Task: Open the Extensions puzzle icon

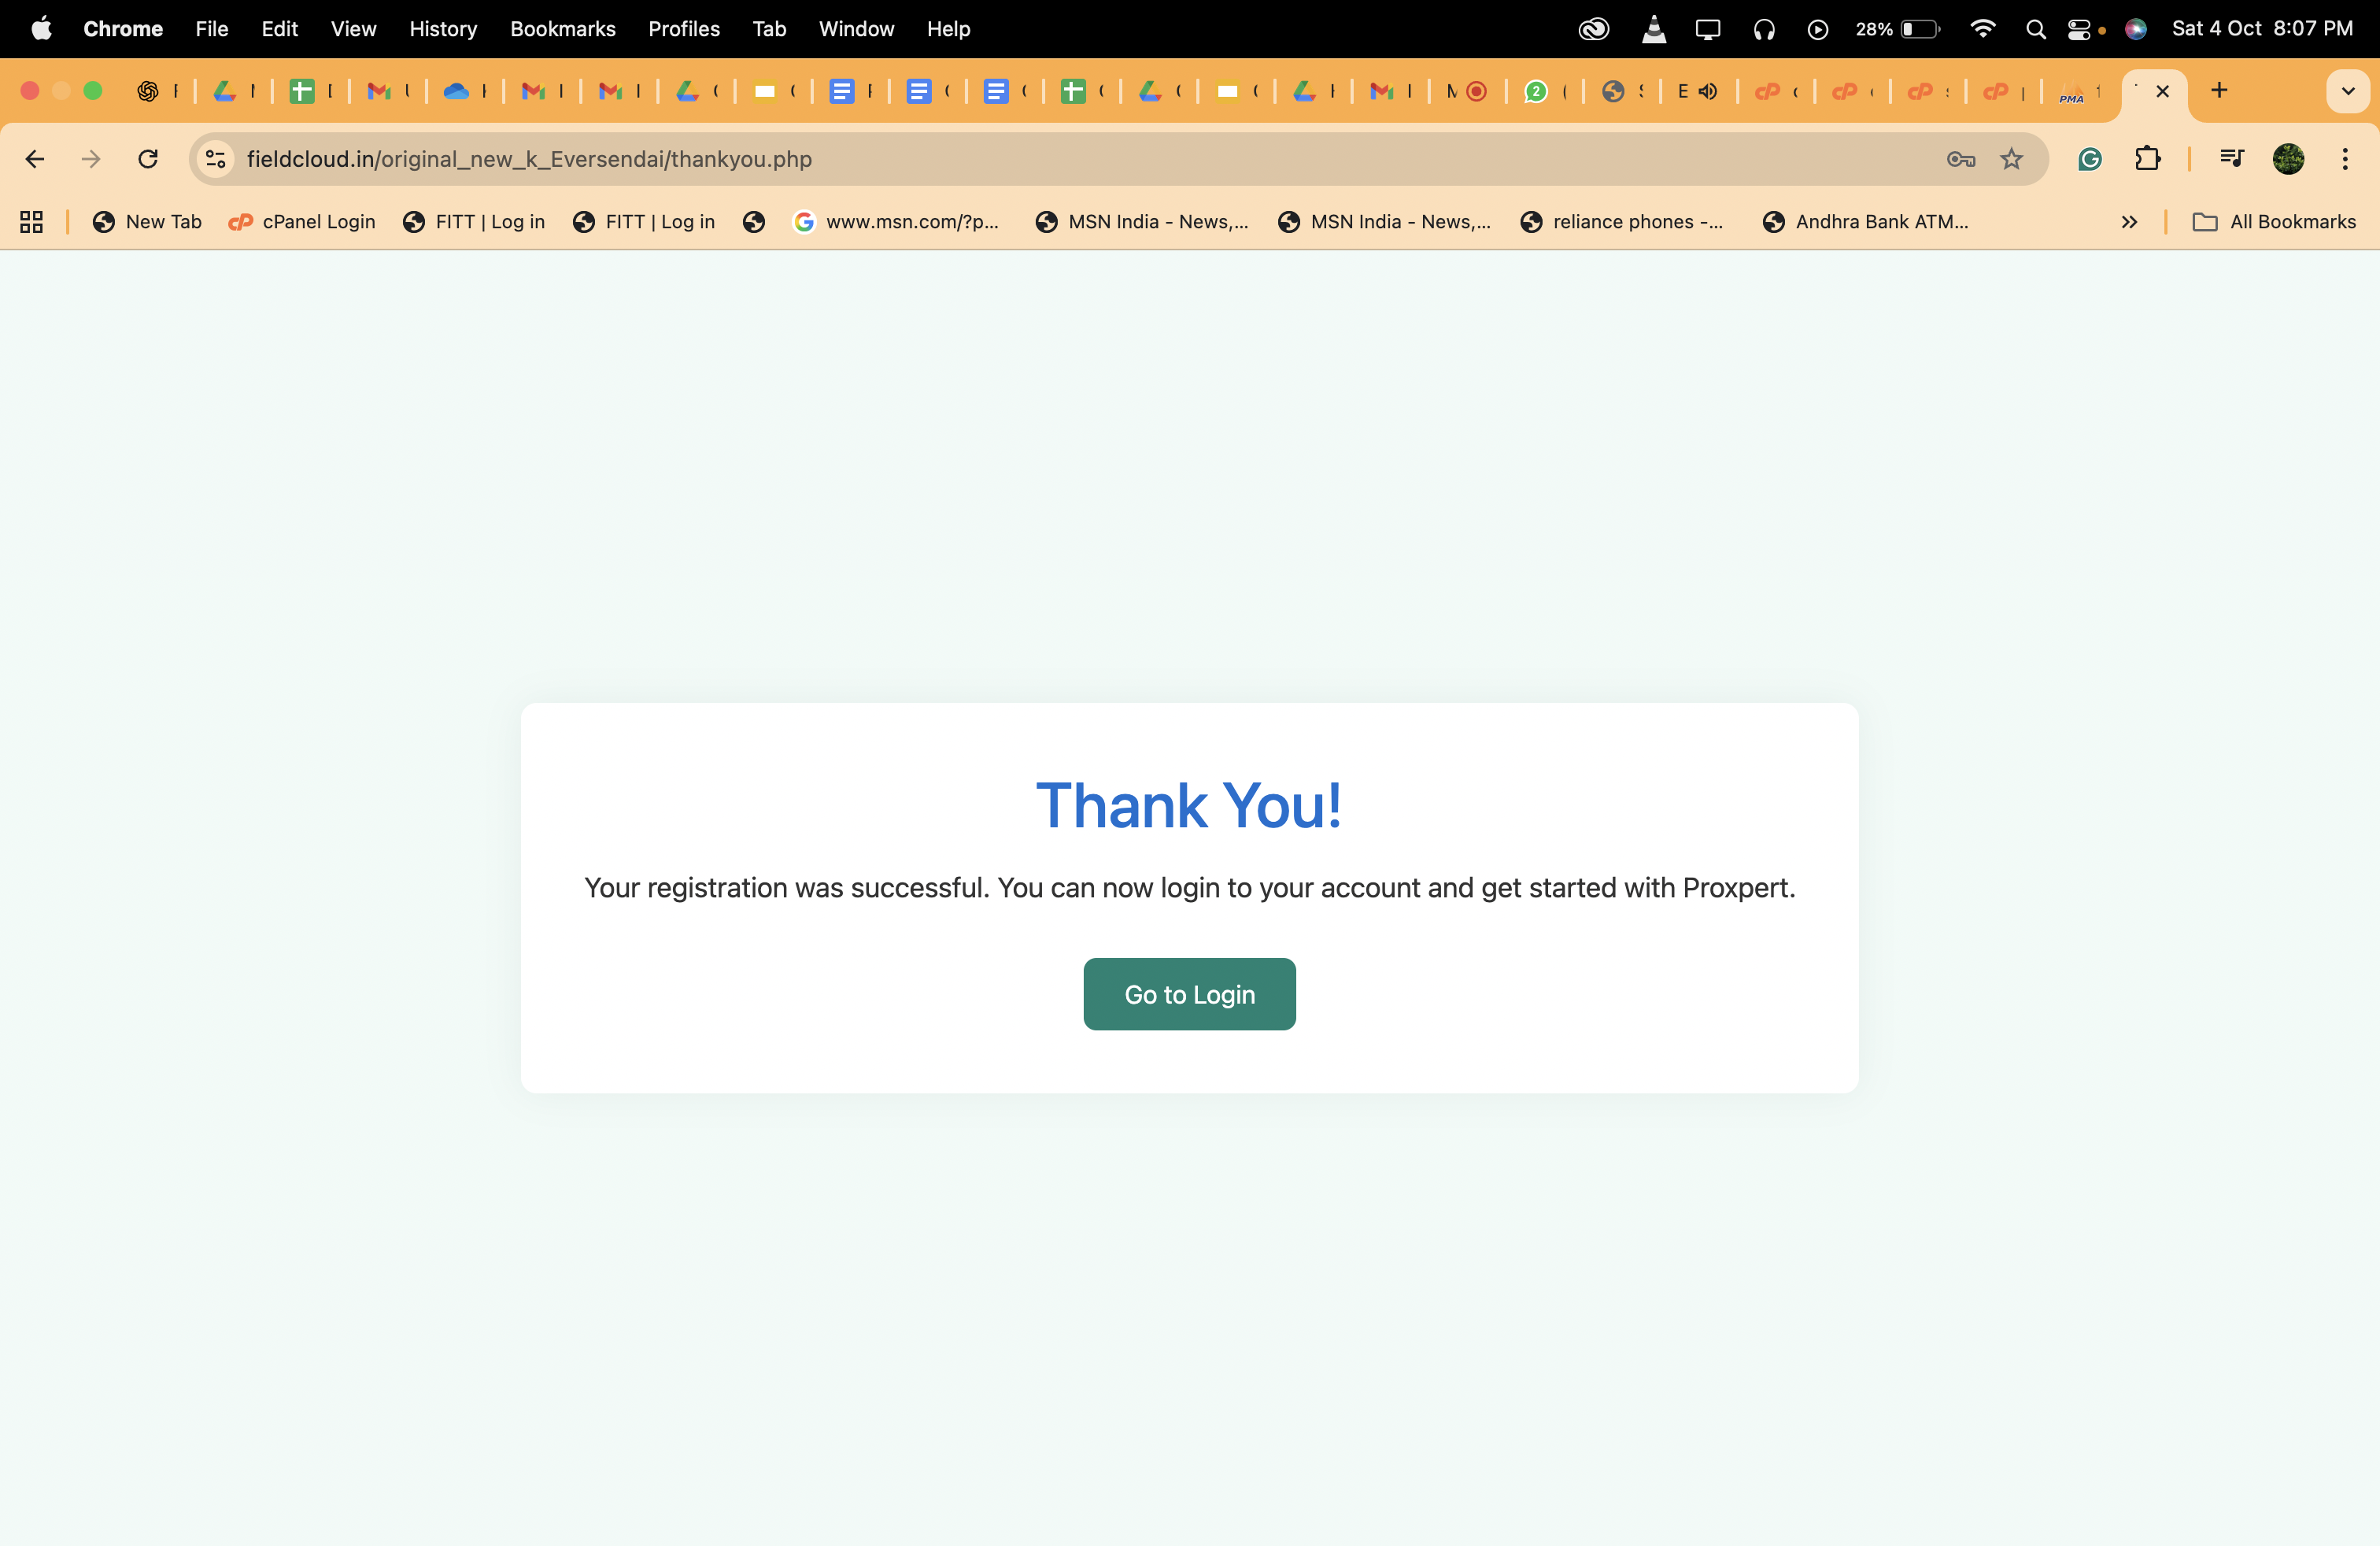Action: 2147,159
